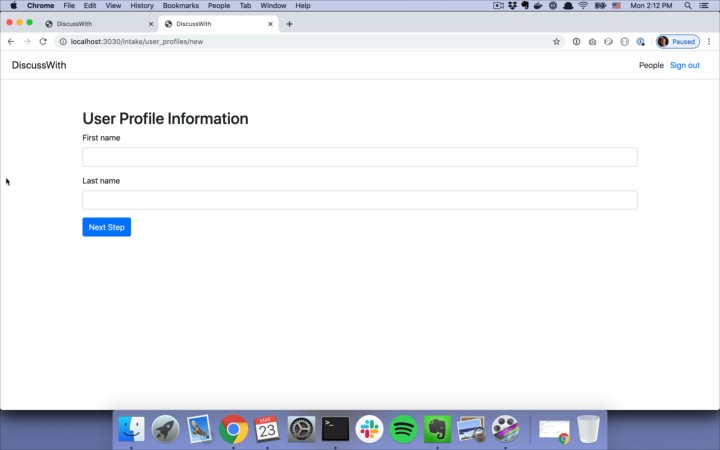720x450 pixels.
Task: Open the camera screenshot extension
Action: click(592, 41)
